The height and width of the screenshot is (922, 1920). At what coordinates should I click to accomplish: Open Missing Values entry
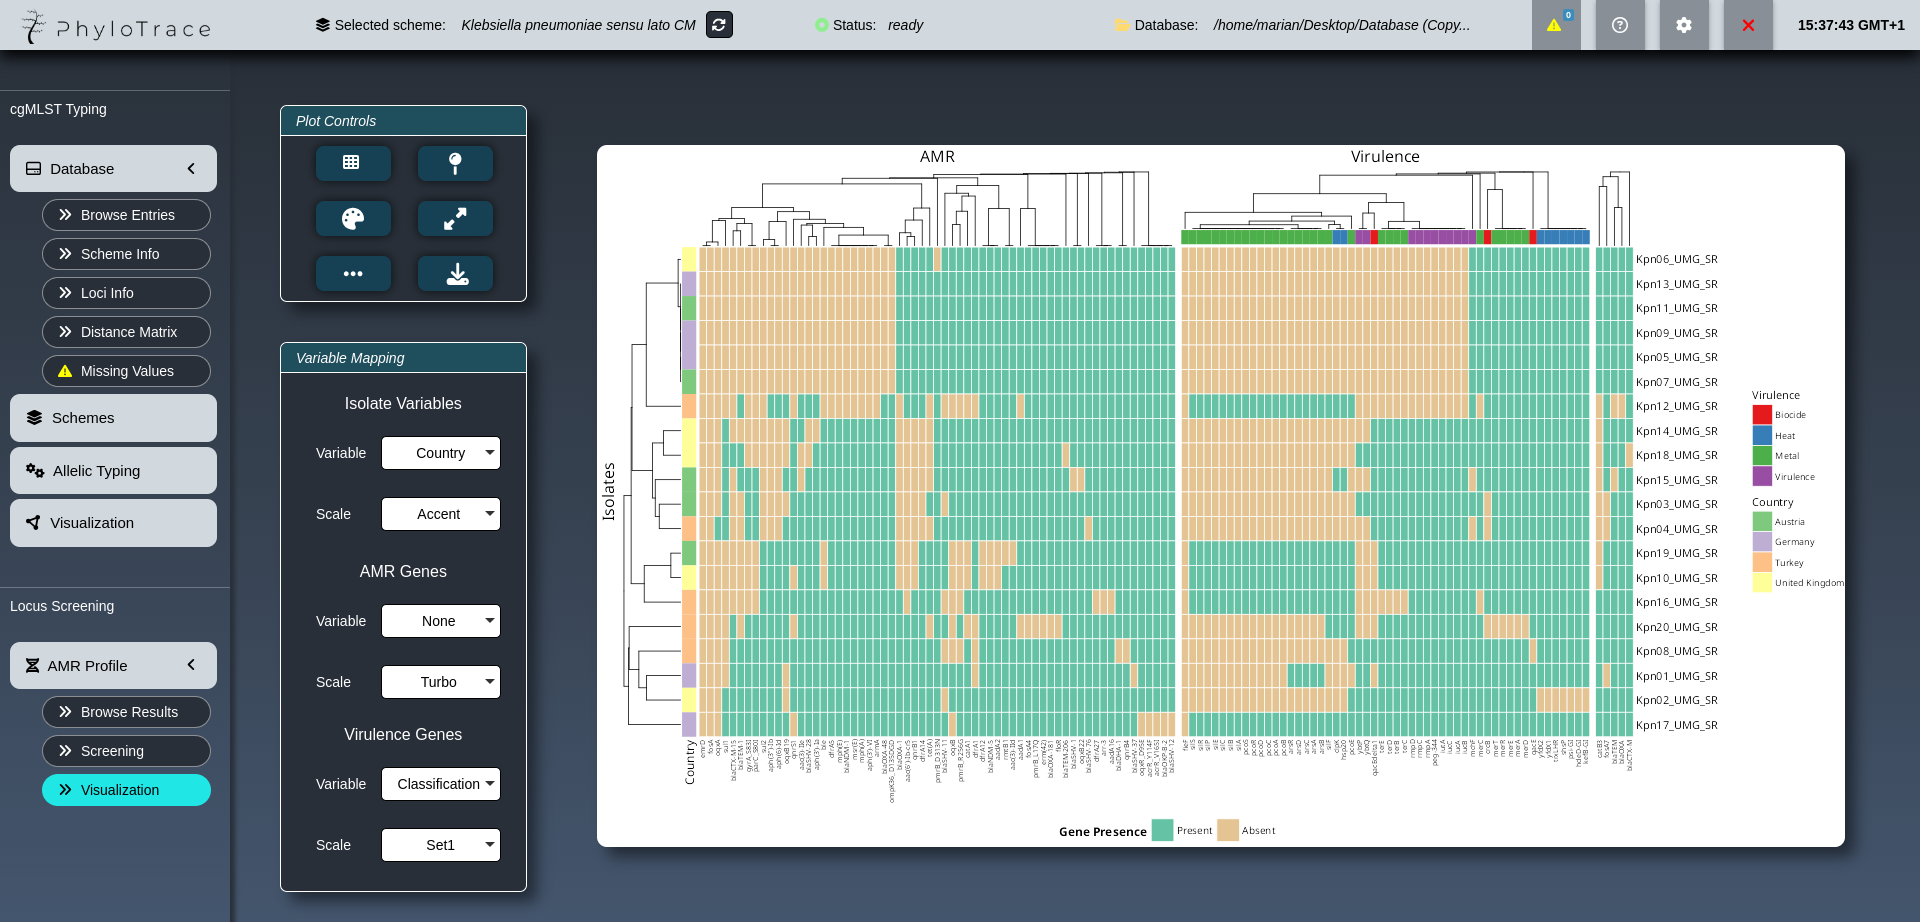(126, 371)
